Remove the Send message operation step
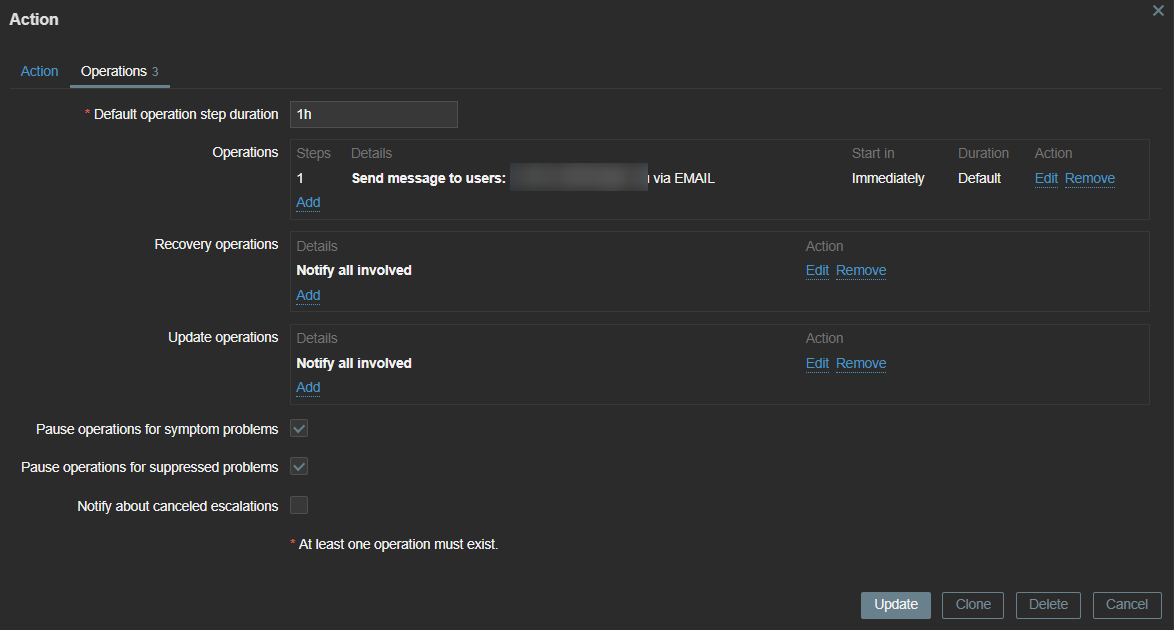 click(x=1089, y=178)
